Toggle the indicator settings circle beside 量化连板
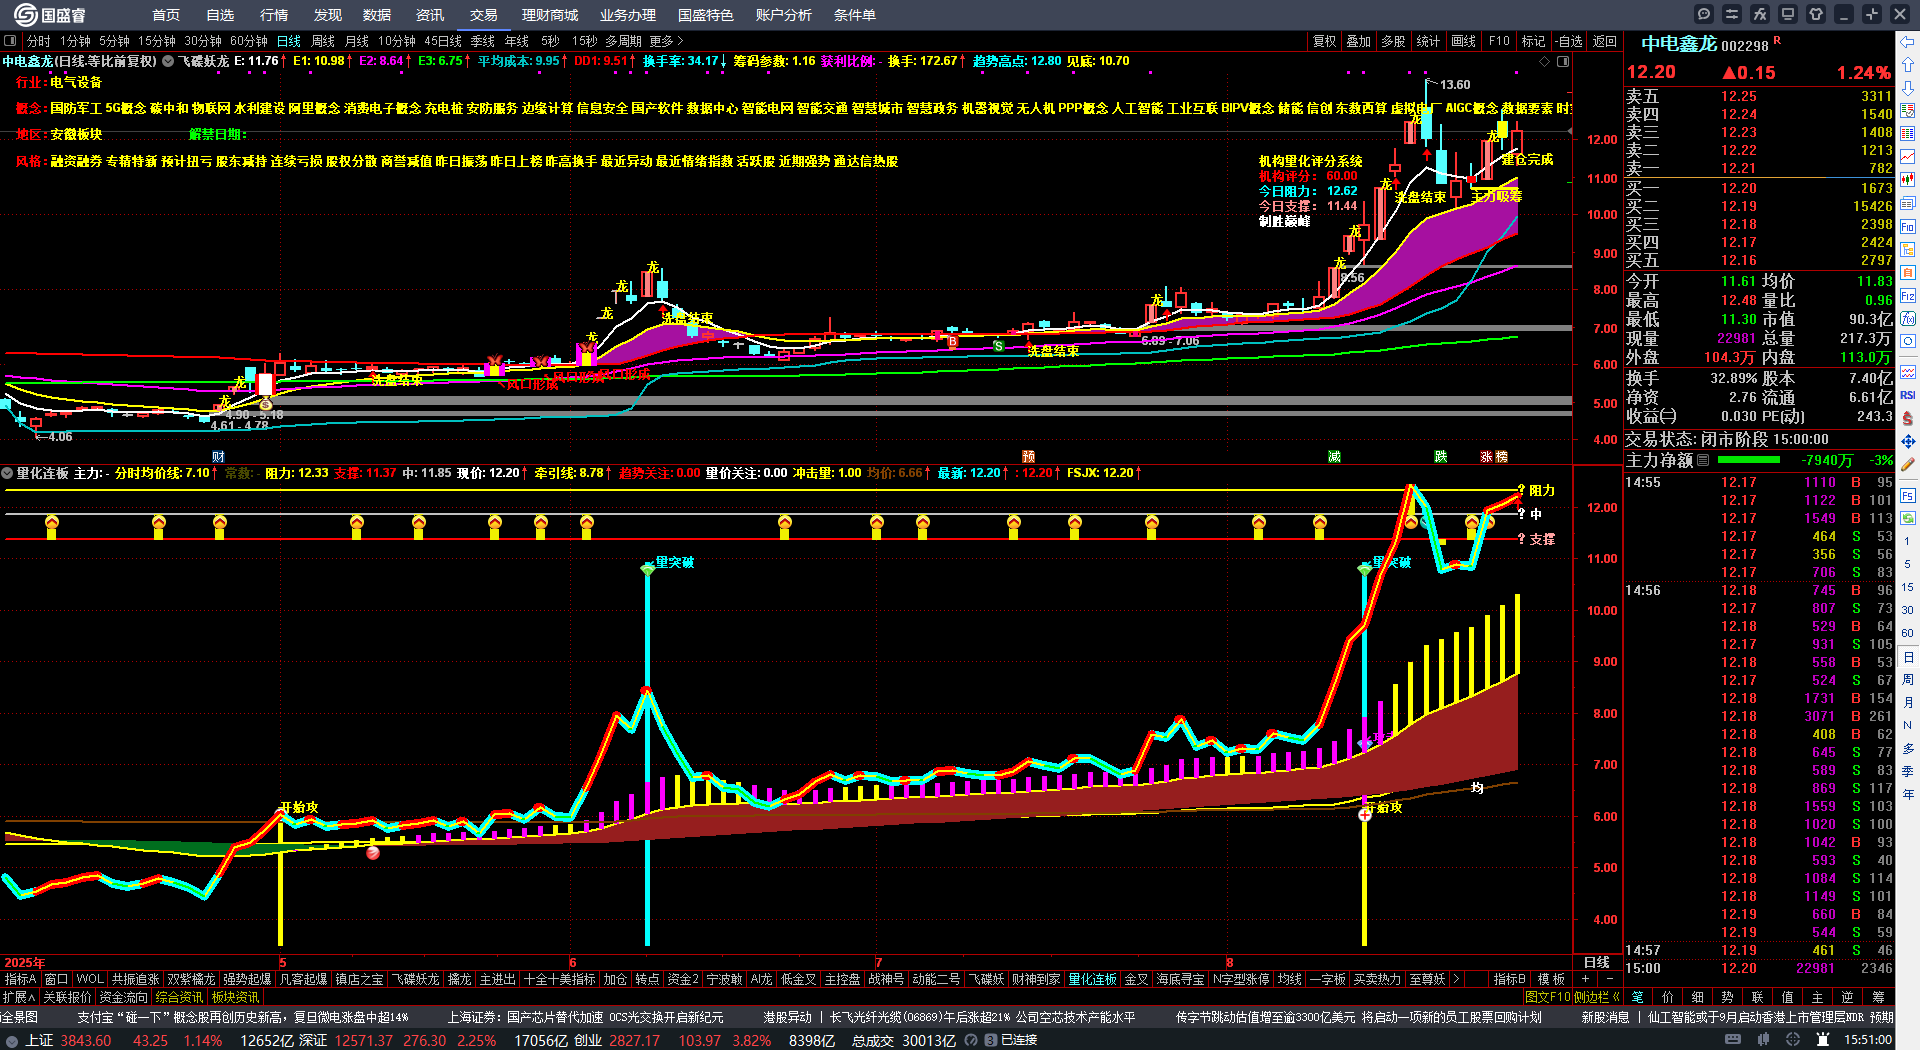Screen dimensions: 1920x1050 (x=8, y=473)
